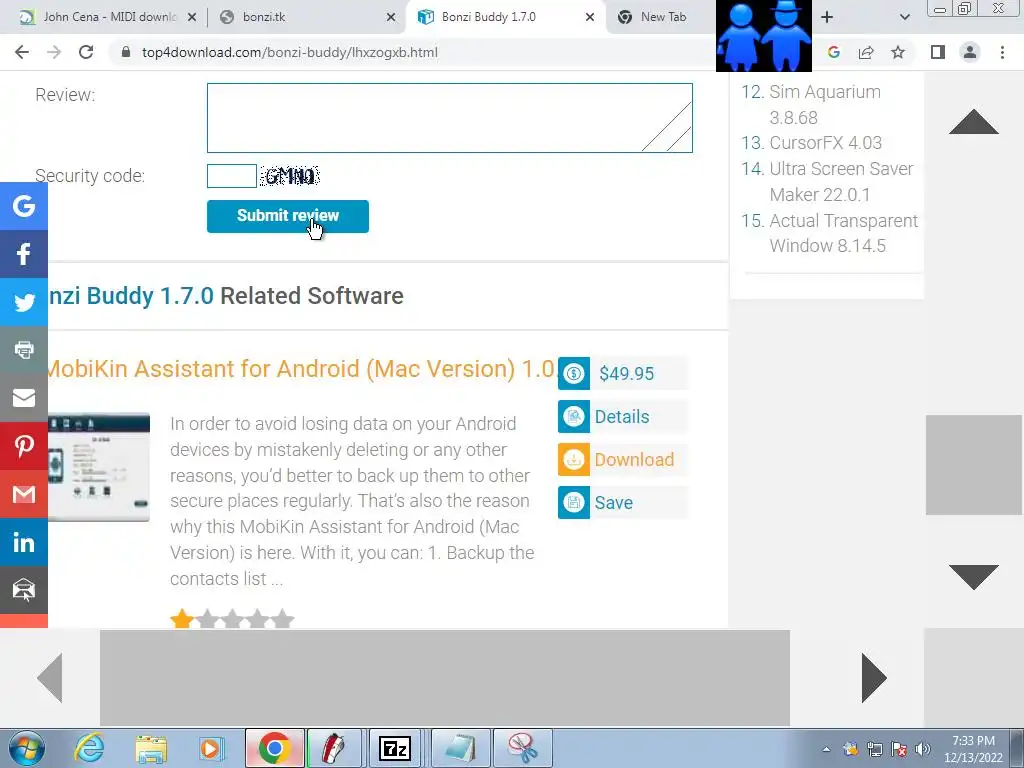Share via the Google sidebar icon
The height and width of the screenshot is (768, 1024).
point(24,206)
